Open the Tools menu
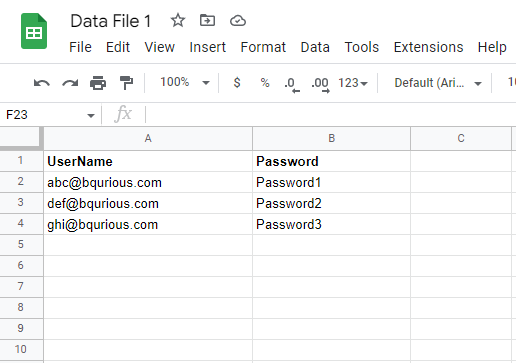 click(x=362, y=47)
